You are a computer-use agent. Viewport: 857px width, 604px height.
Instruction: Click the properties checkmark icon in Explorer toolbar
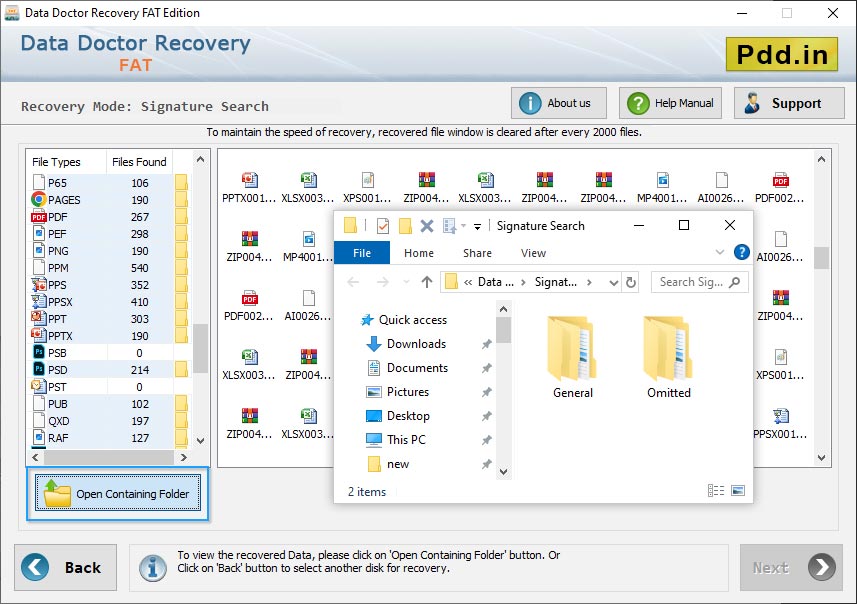(383, 226)
